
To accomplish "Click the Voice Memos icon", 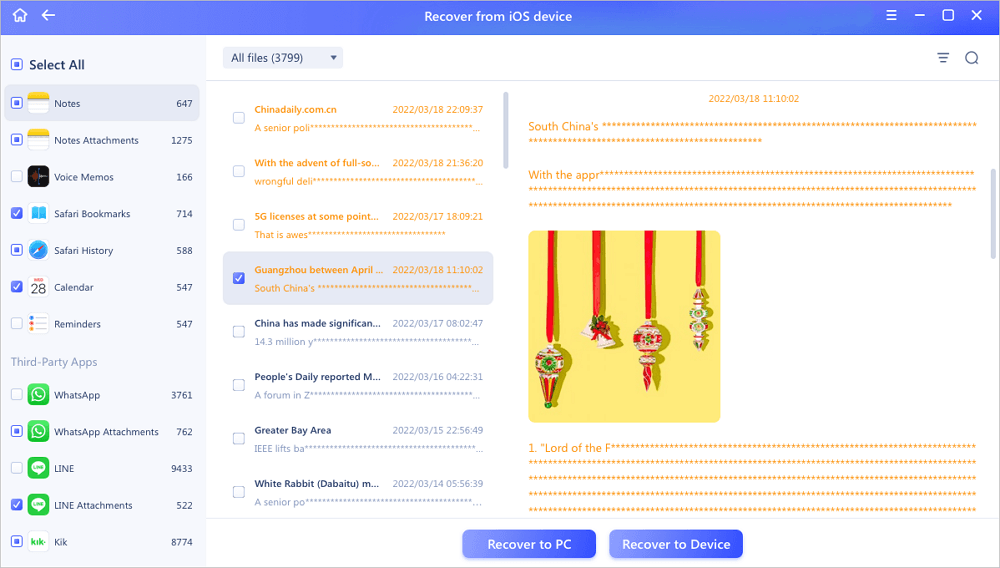I will point(38,177).
